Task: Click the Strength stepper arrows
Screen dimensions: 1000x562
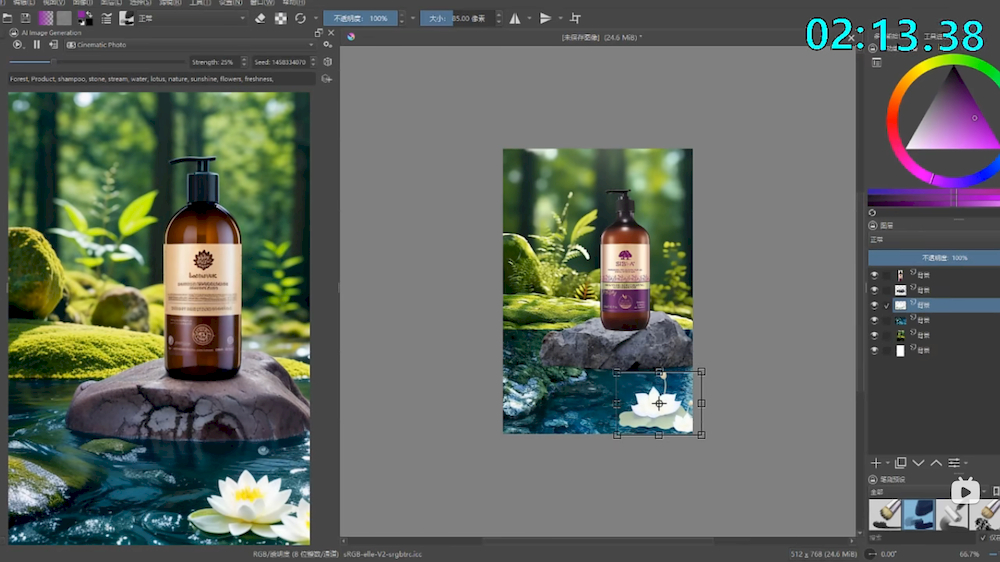Action: pos(244,62)
